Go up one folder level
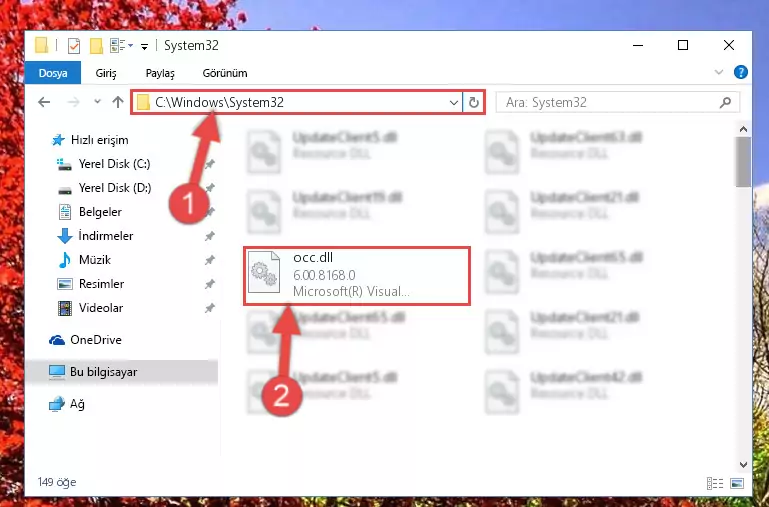Screen dimensions: 769x507 pyautogui.click(x=118, y=102)
